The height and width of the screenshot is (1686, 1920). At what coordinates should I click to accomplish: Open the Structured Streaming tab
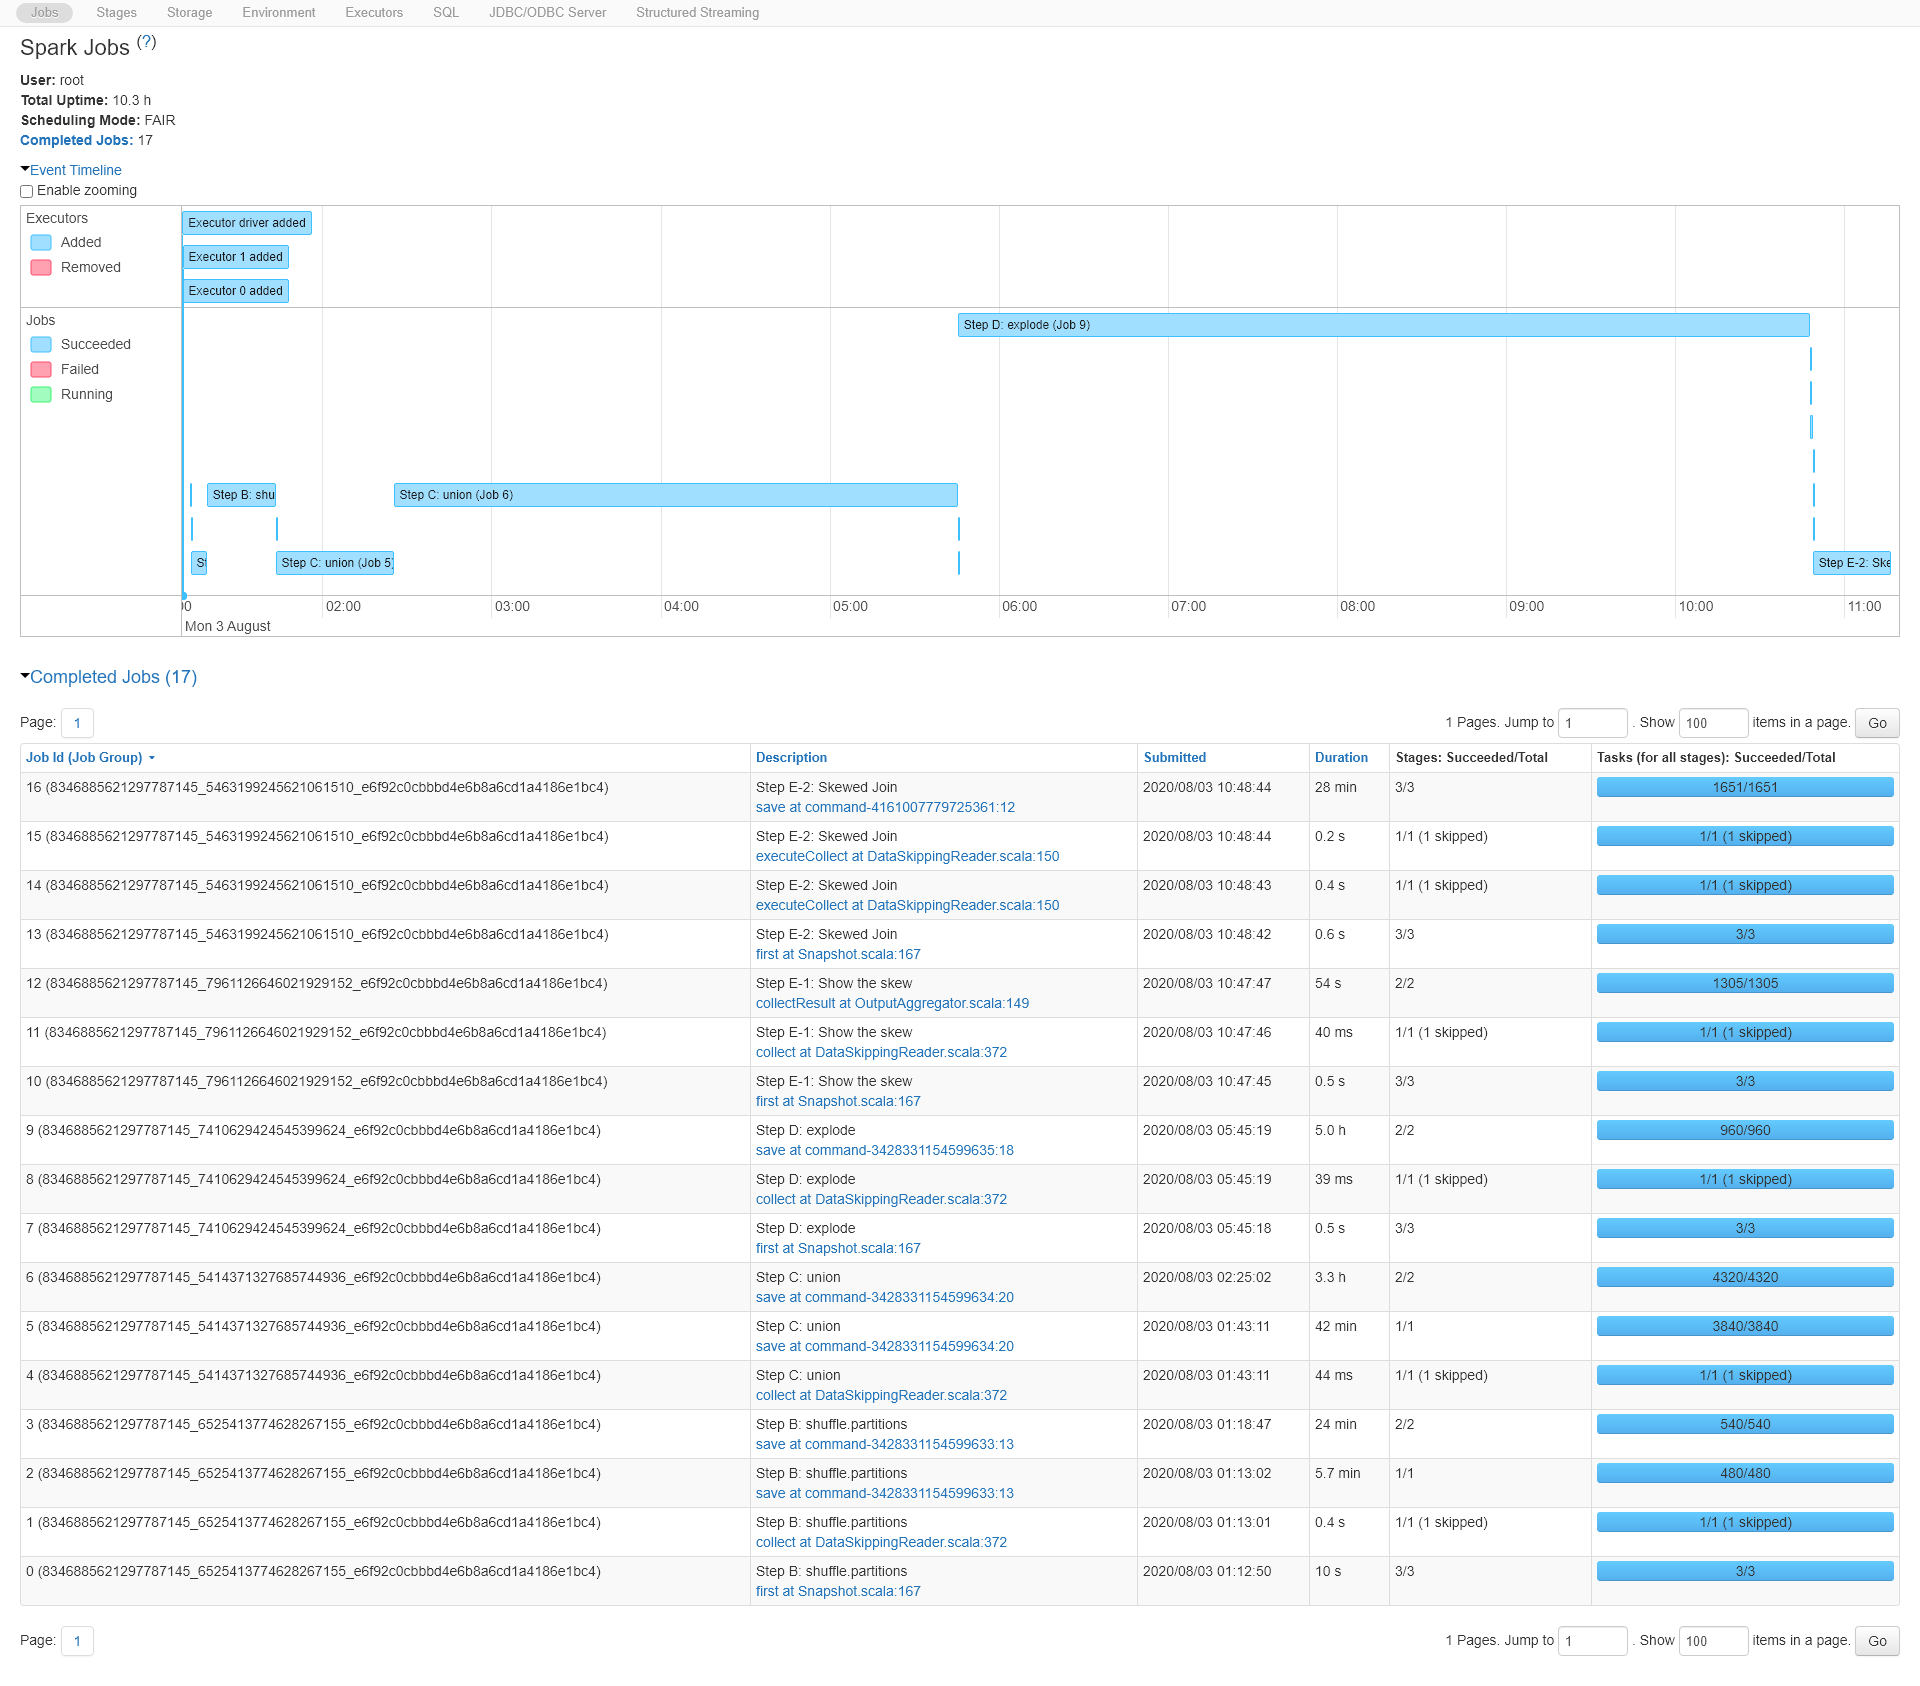[x=698, y=13]
